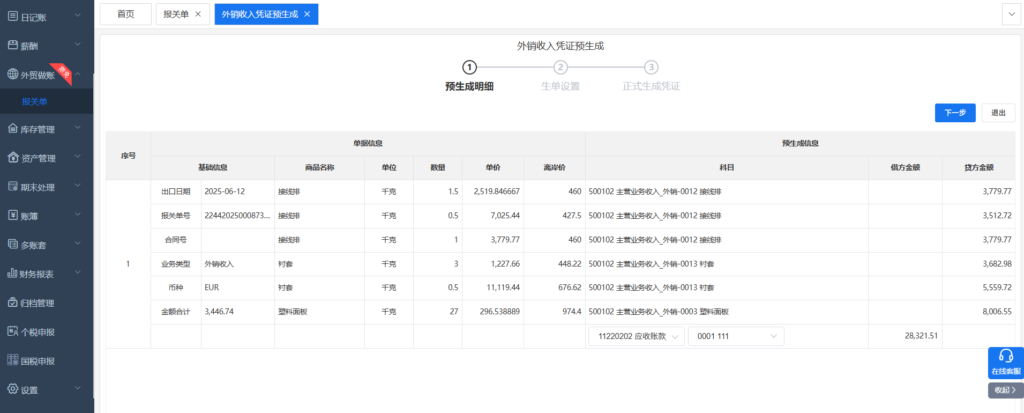Select 报关单 submenu item in sidebar
1024x413 pixels.
pyautogui.click(x=35, y=102)
